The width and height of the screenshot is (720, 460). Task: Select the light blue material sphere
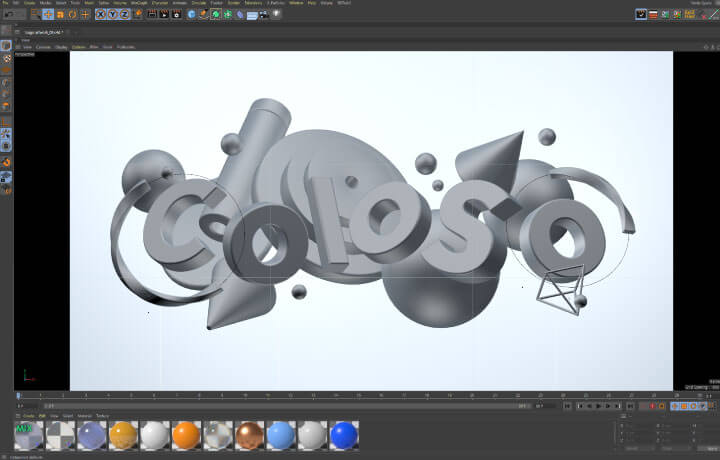pyautogui.click(x=281, y=435)
